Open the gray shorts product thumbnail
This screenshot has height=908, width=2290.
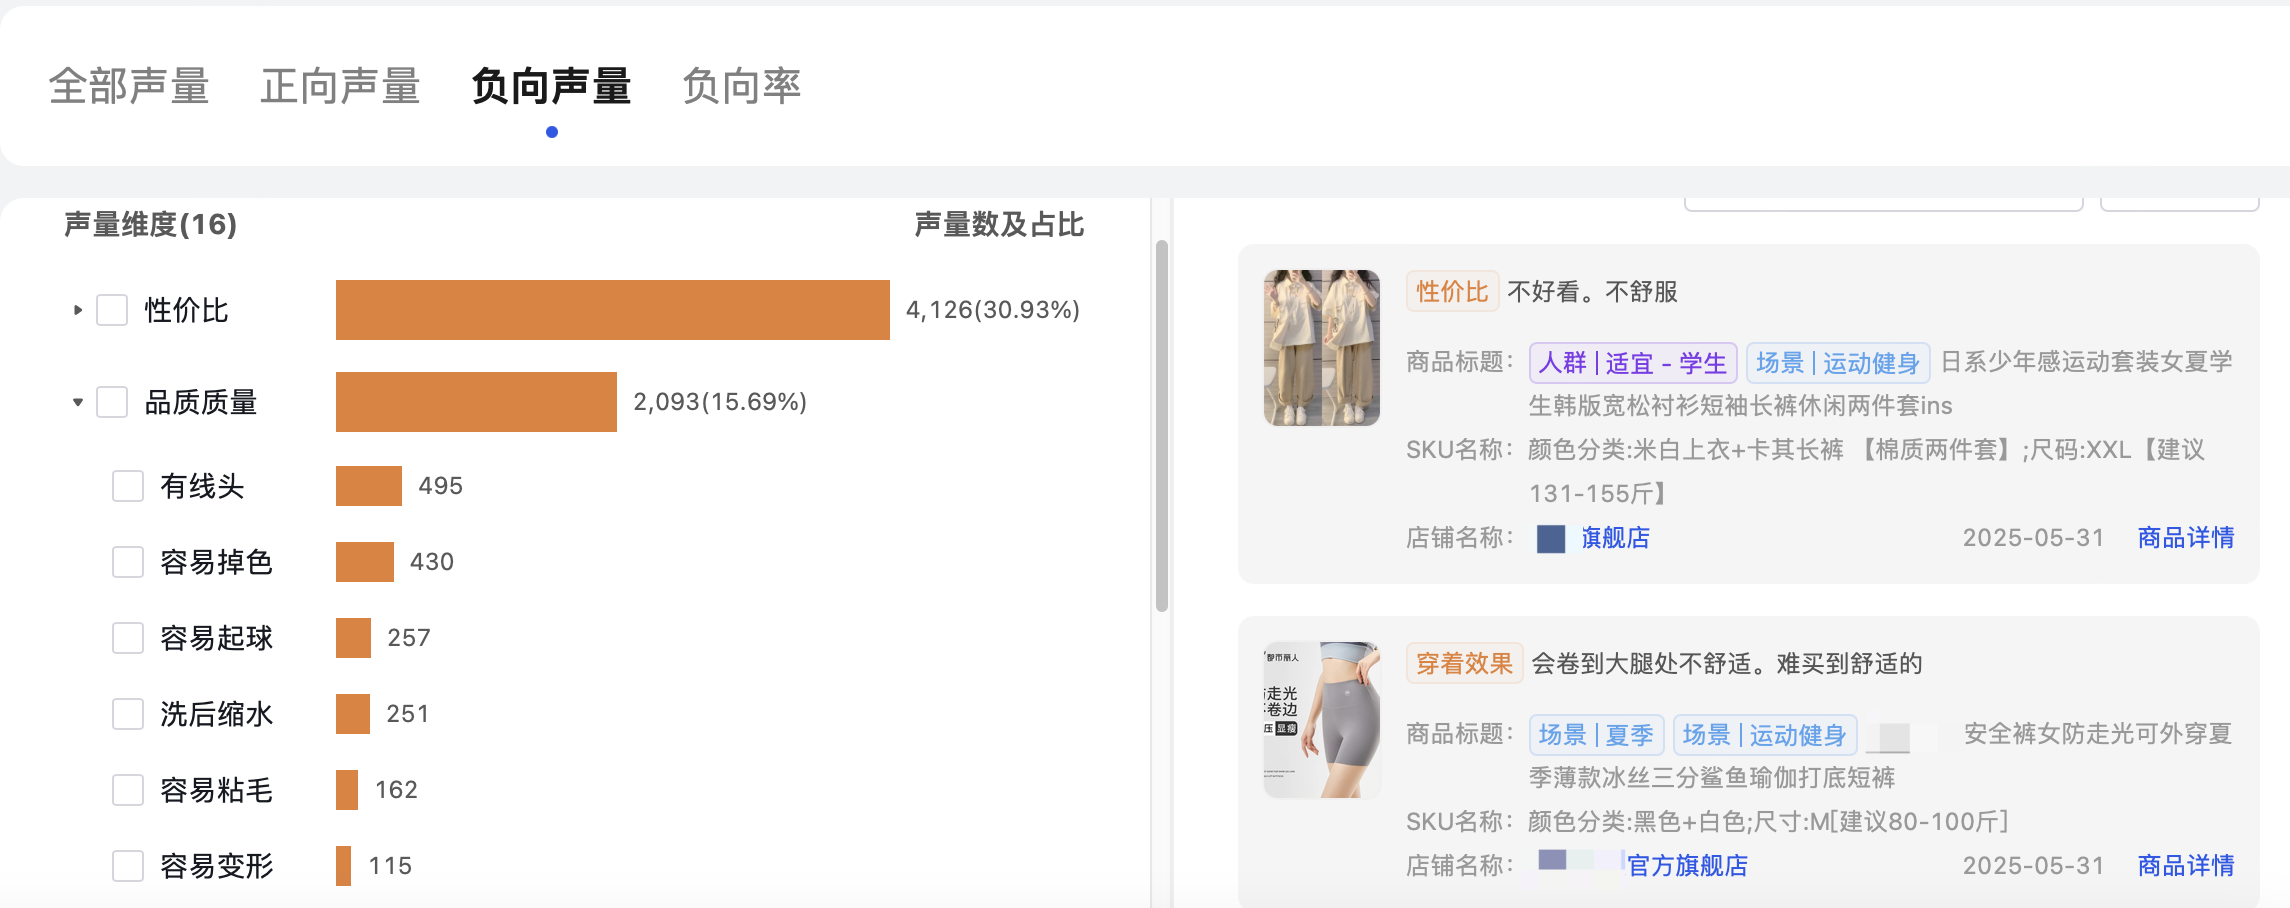click(x=1322, y=720)
